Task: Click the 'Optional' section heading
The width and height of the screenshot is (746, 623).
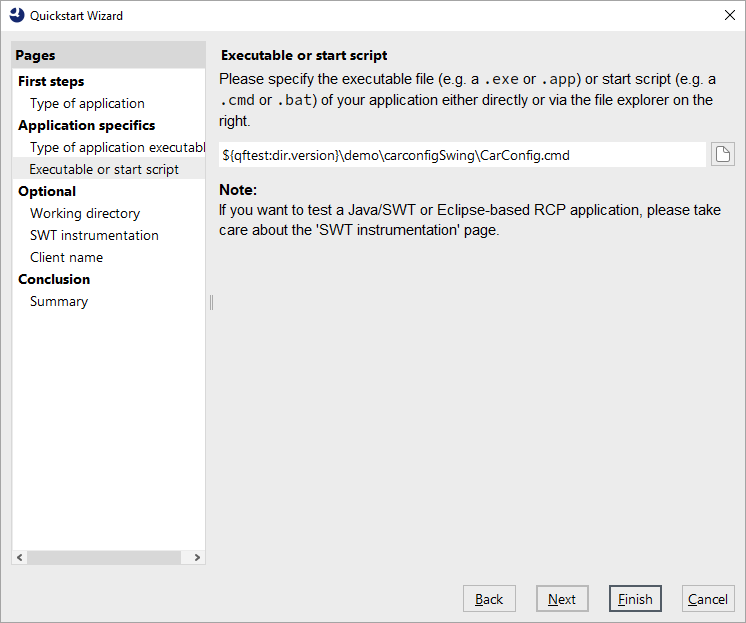Action: [47, 191]
